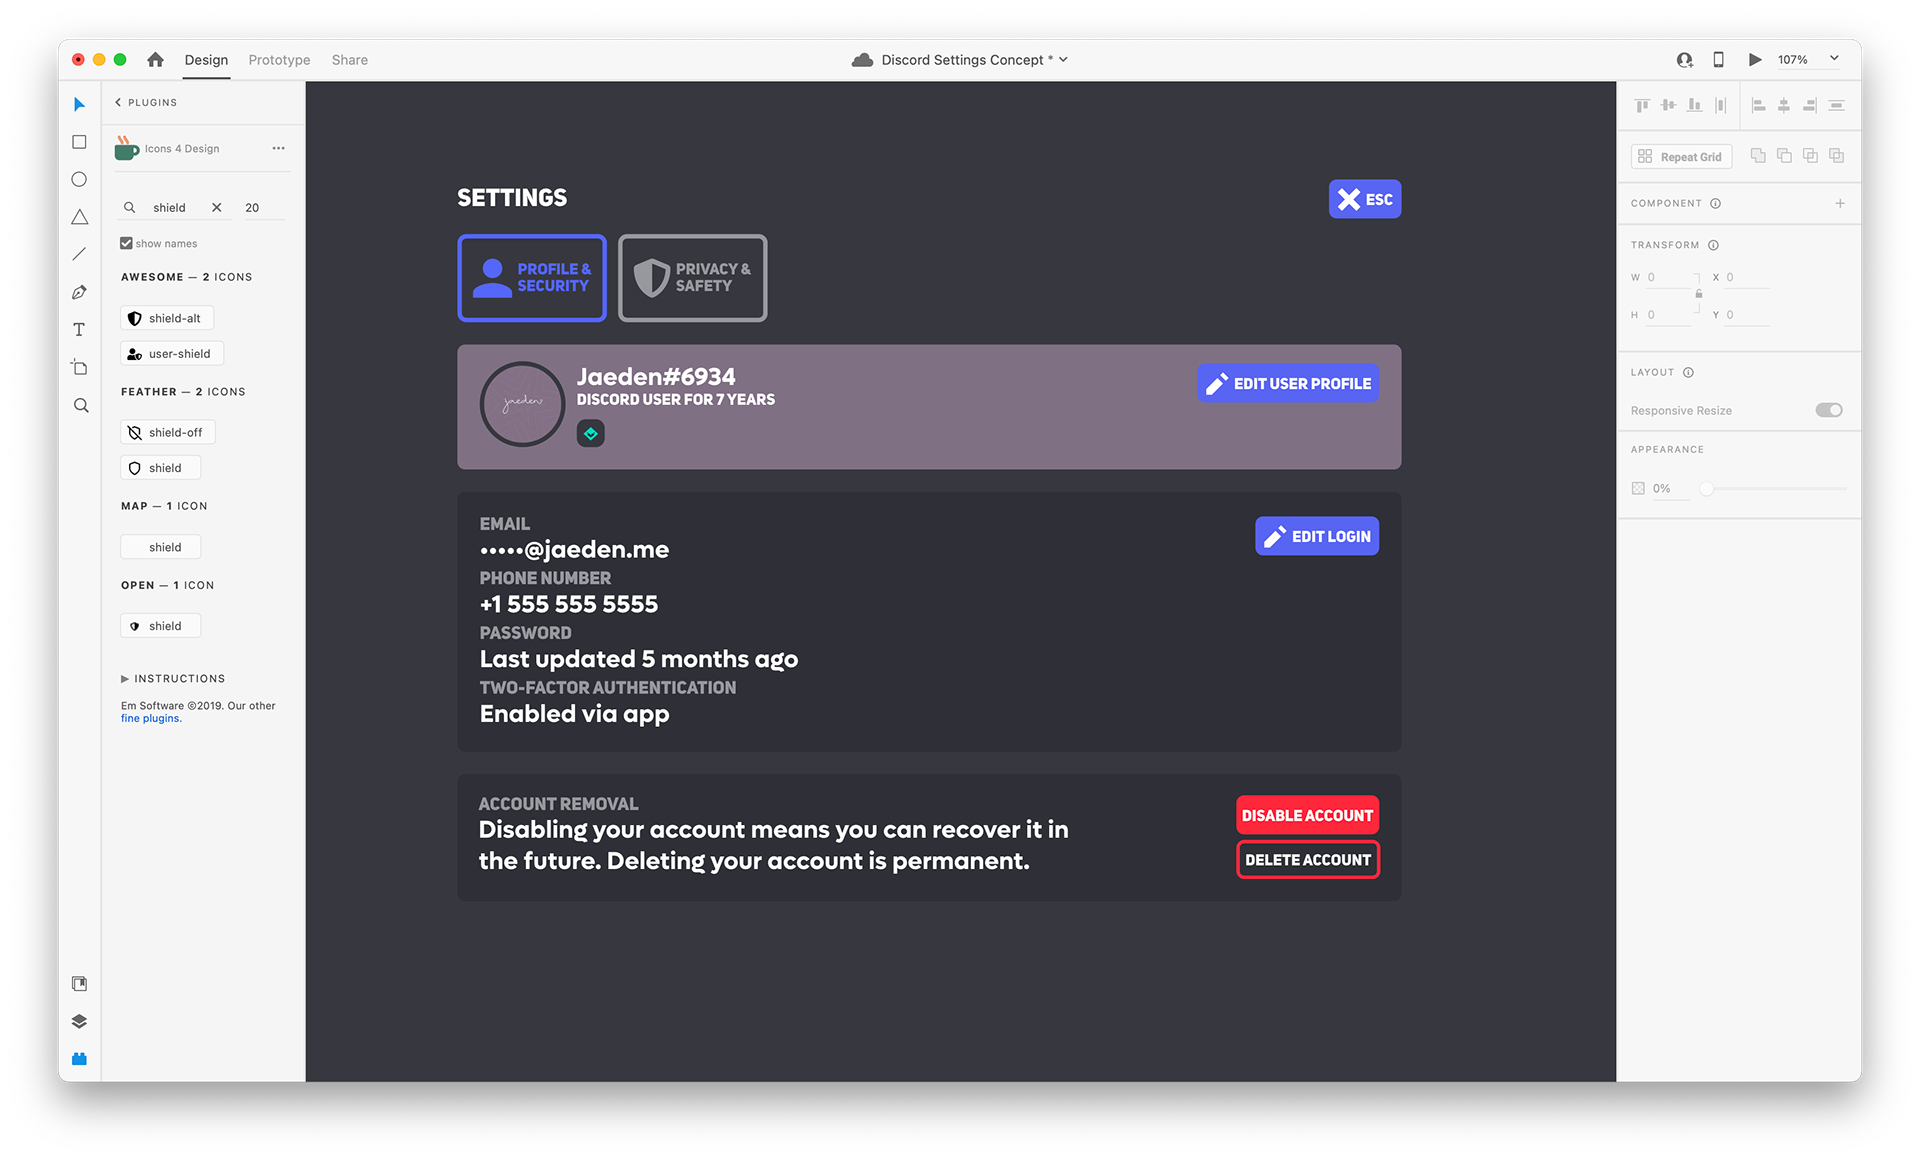
Task: Expand the Instructions section
Action: (173, 678)
